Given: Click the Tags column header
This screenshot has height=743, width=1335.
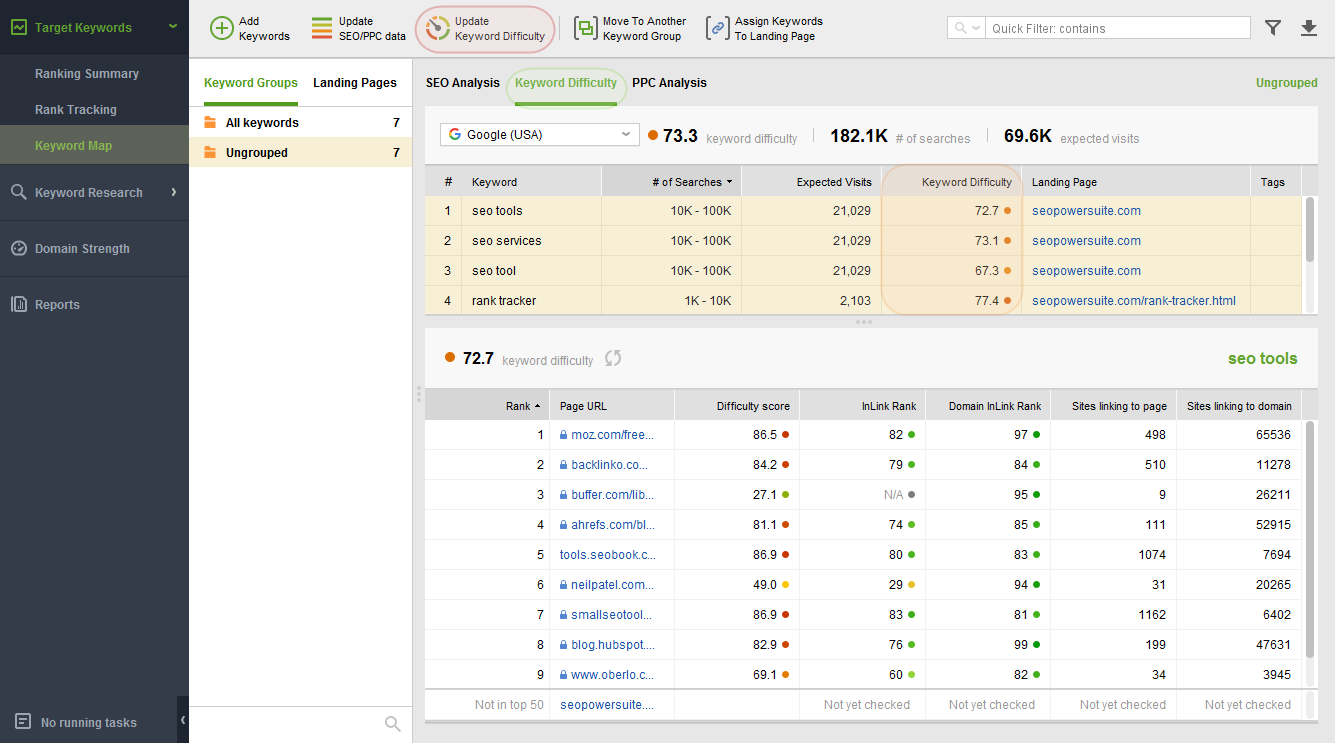Looking at the screenshot, I should (1275, 182).
